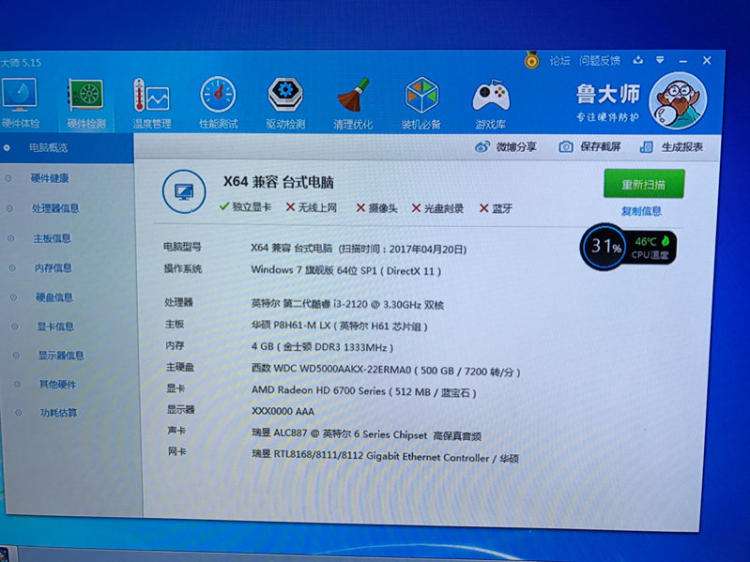750x562 pixels.
Task: Select 内存信息 in sidebar
Action: (x=53, y=268)
